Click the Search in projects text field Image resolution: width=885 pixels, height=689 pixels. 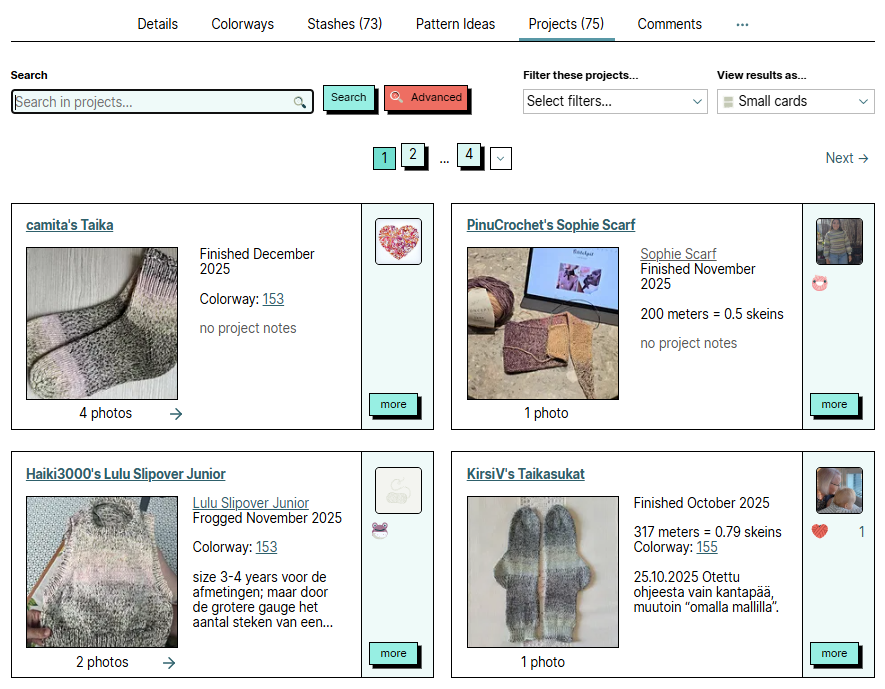click(150, 102)
